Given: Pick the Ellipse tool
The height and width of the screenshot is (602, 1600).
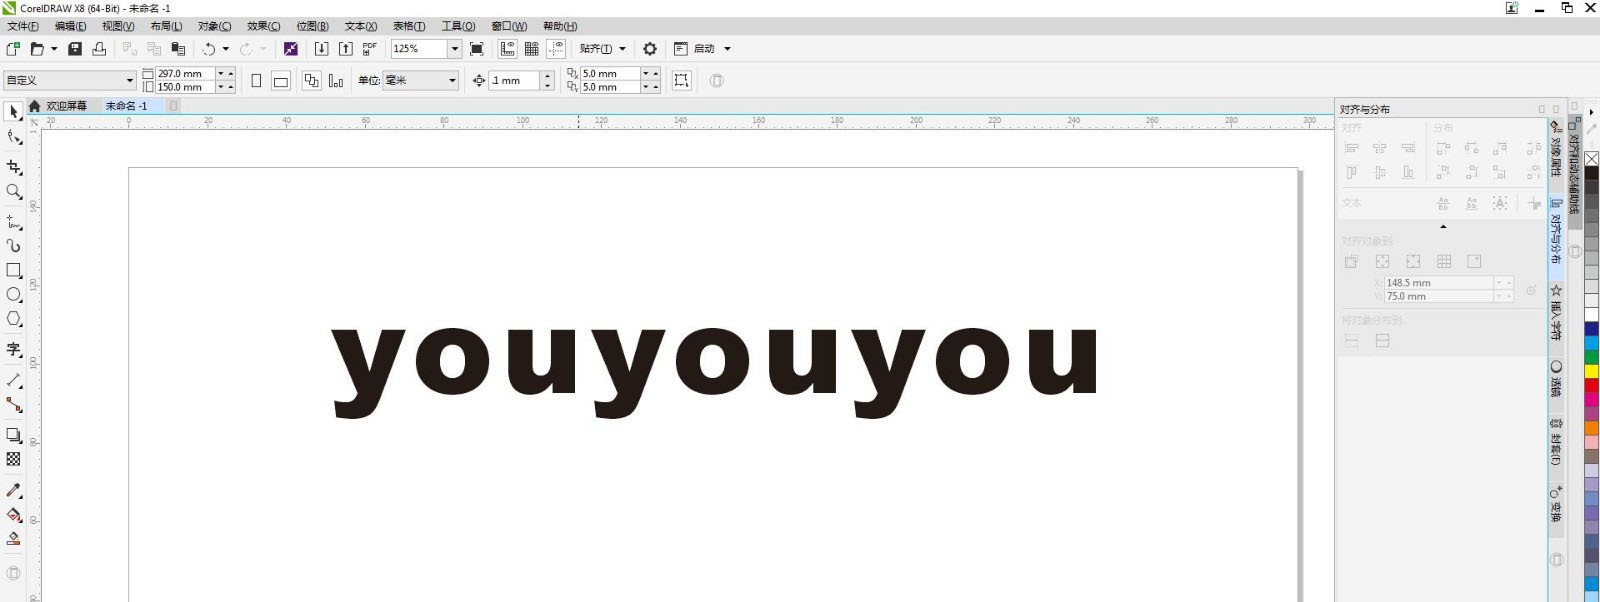Looking at the screenshot, I should tap(14, 295).
